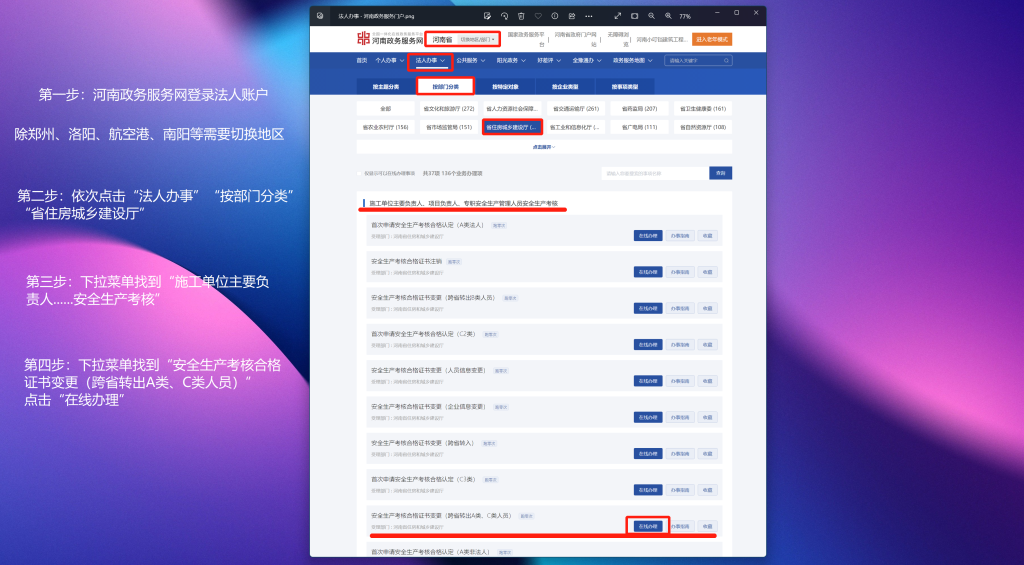
Task: Zoom in using the plus magnifier
Action: tap(668, 16)
